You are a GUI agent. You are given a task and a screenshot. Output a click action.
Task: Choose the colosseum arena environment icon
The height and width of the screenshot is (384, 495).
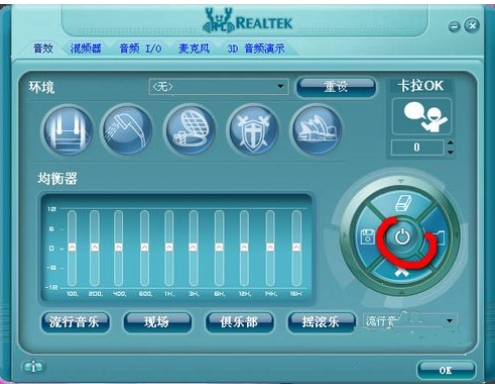pos(190,130)
